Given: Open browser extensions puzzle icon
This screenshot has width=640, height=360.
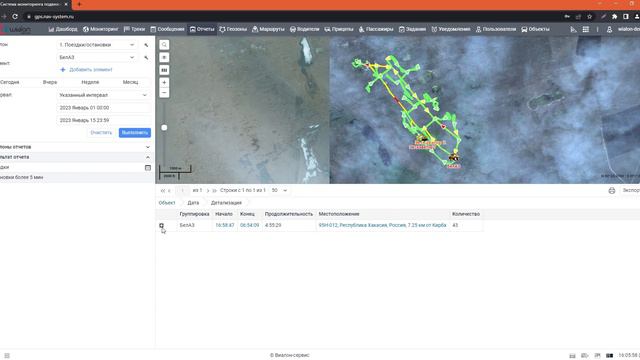Looking at the screenshot, I should pyautogui.click(x=615, y=17).
